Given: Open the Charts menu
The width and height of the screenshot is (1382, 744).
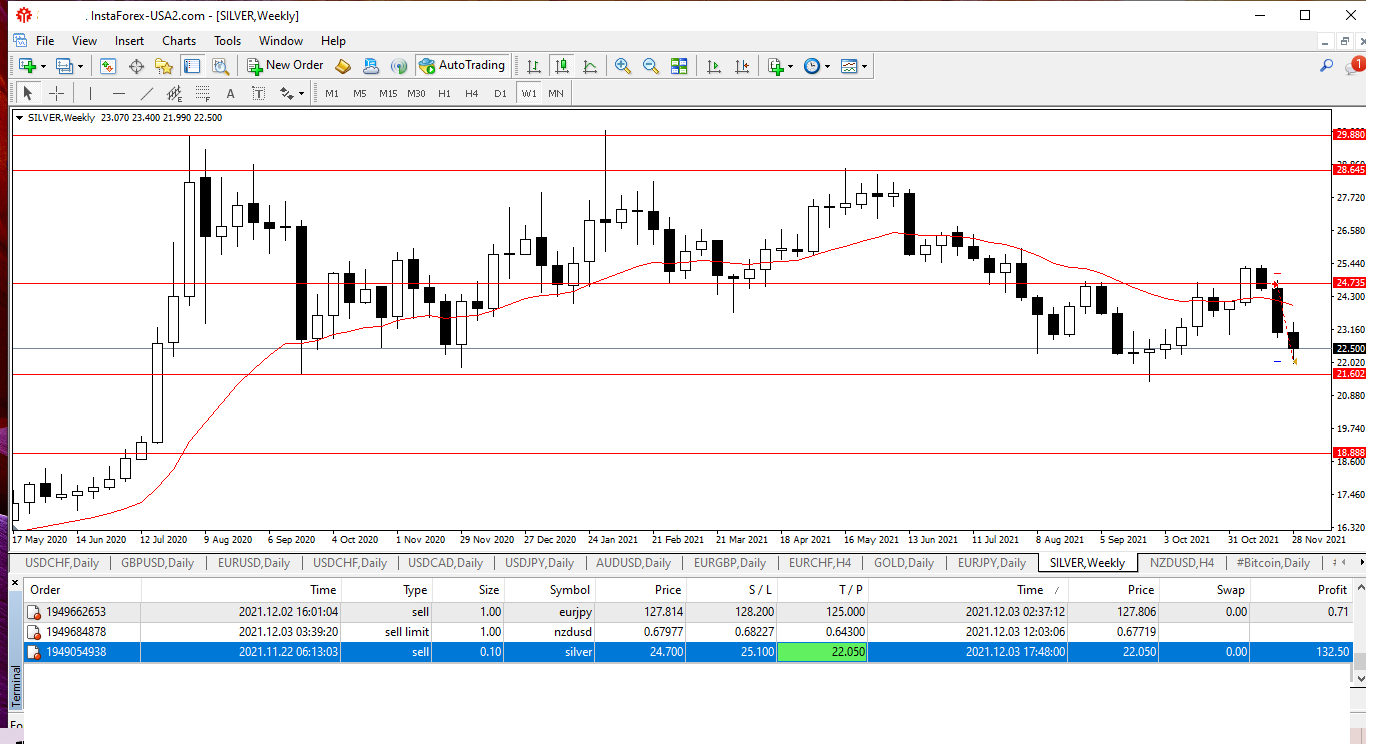Looking at the screenshot, I should (x=179, y=41).
